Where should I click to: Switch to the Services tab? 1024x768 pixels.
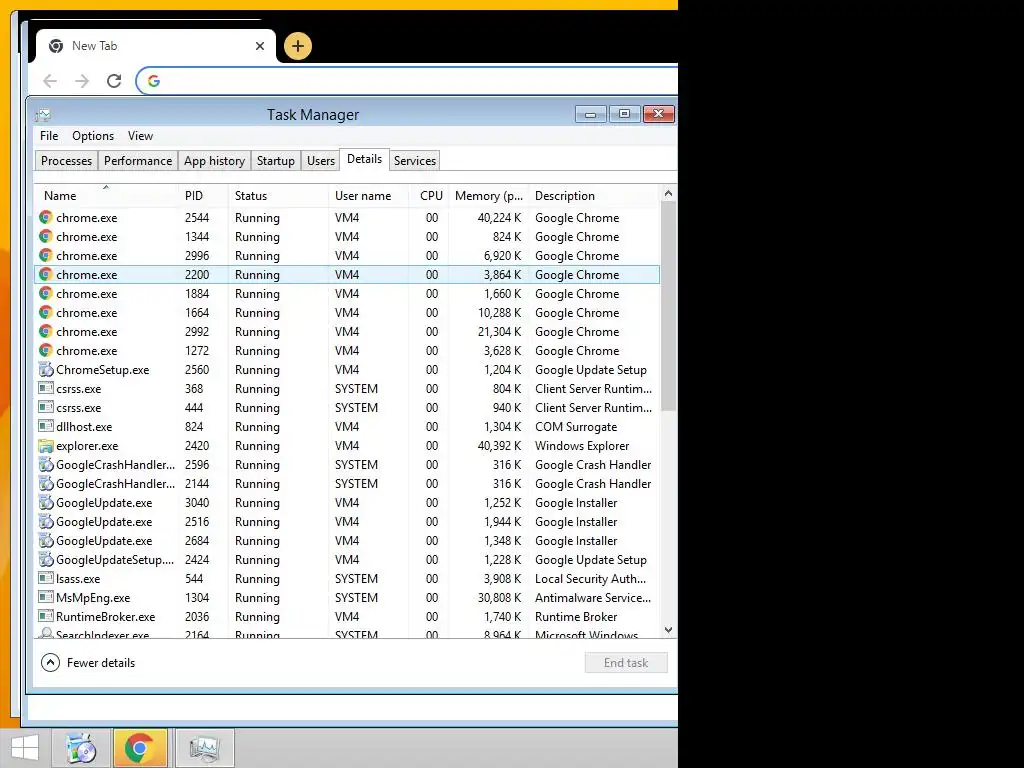[x=415, y=161]
